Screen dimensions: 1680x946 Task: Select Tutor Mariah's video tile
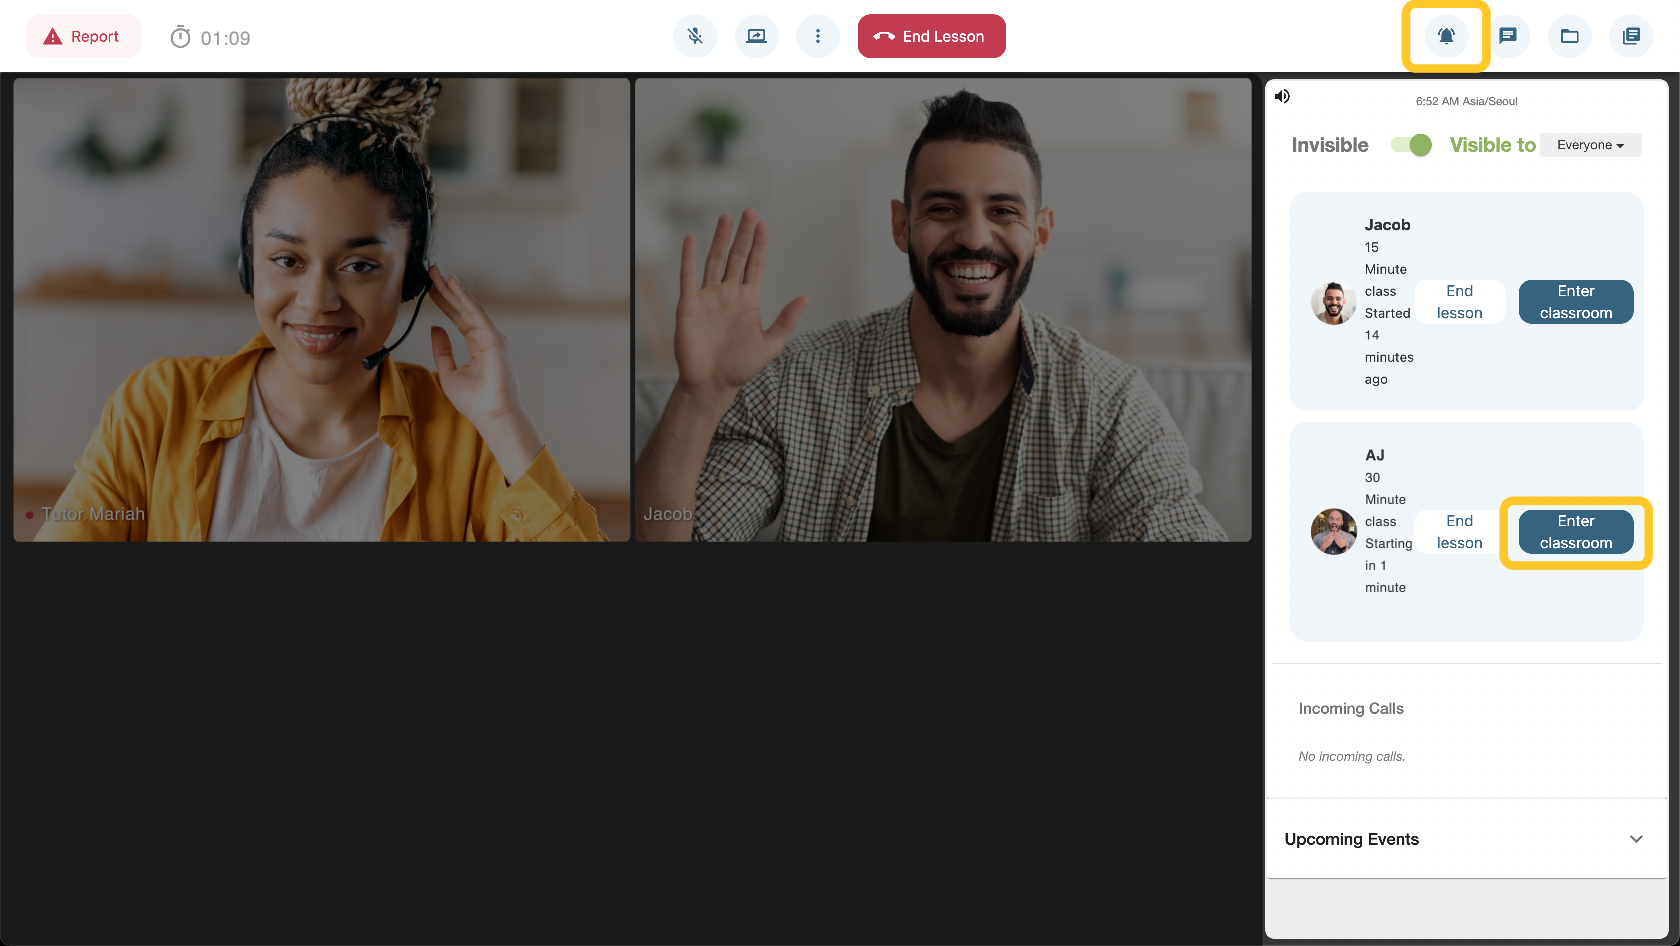(x=322, y=310)
